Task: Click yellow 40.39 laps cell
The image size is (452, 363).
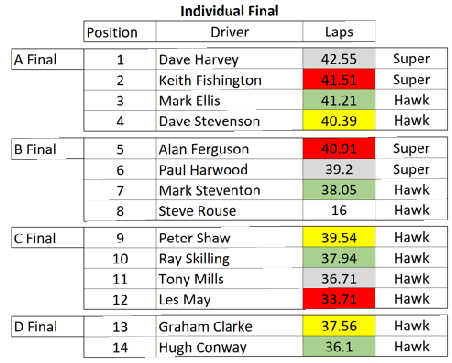Action: 339,120
